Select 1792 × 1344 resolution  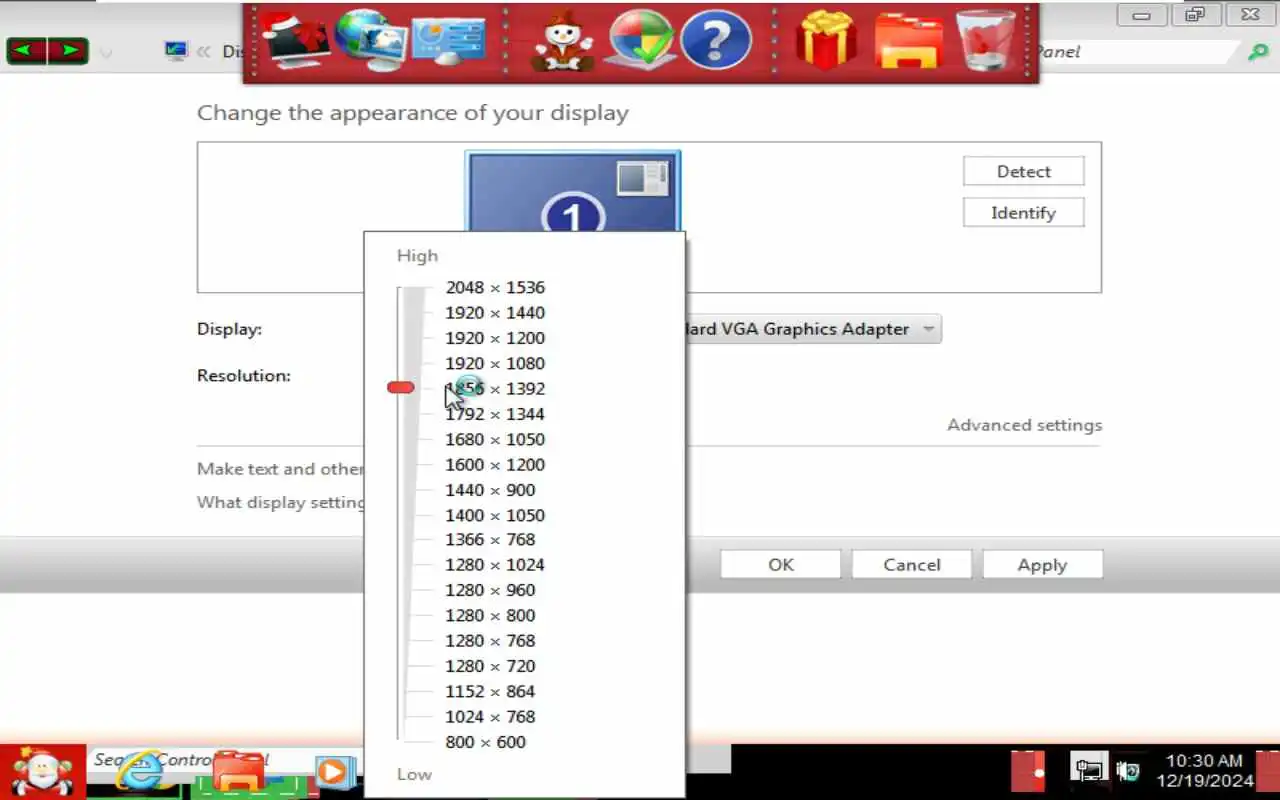tap(495, 414)
